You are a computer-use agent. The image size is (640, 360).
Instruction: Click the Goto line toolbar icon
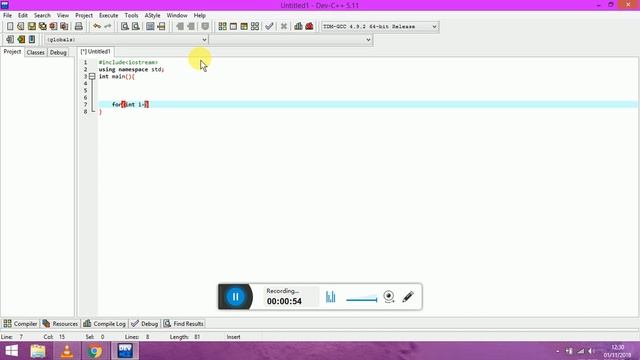pyautogui.click(x=161, y=27)
